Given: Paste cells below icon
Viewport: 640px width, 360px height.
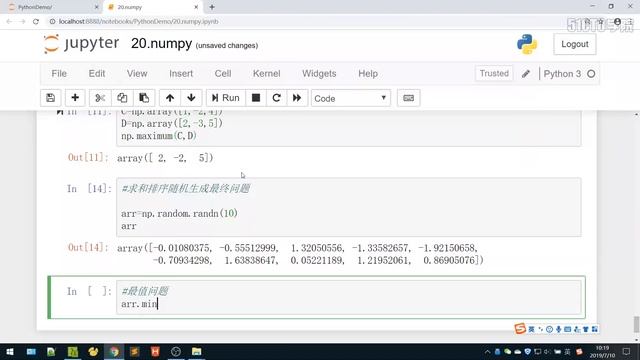Looking at the screenshot, I should point(144,98).
